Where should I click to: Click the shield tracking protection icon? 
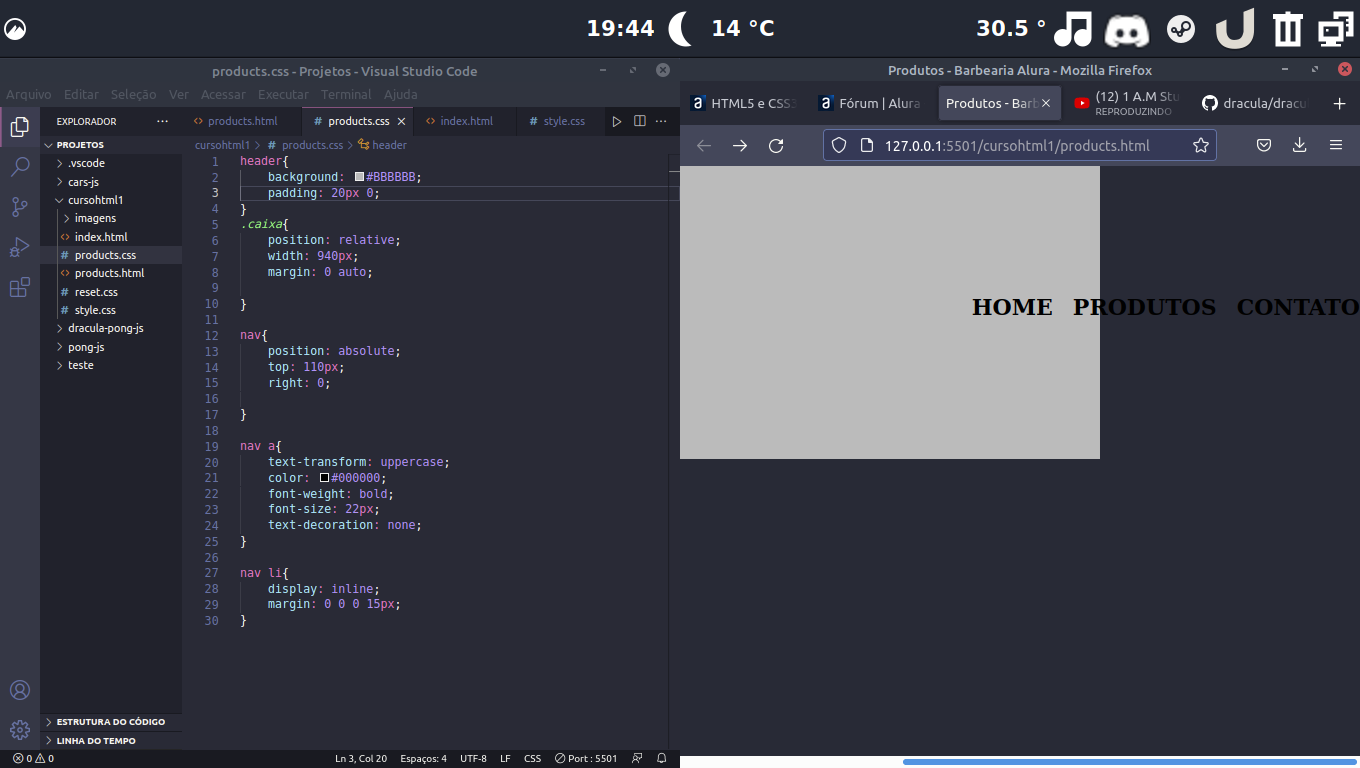[x=839, y=146]
